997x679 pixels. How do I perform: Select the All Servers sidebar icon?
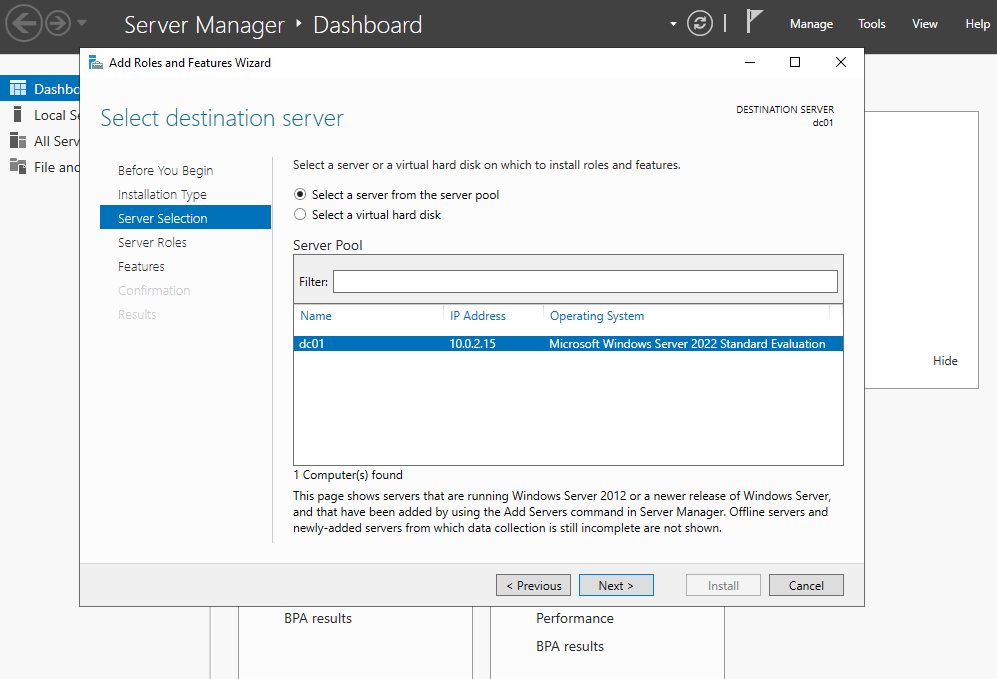click(x=18, y=141)
